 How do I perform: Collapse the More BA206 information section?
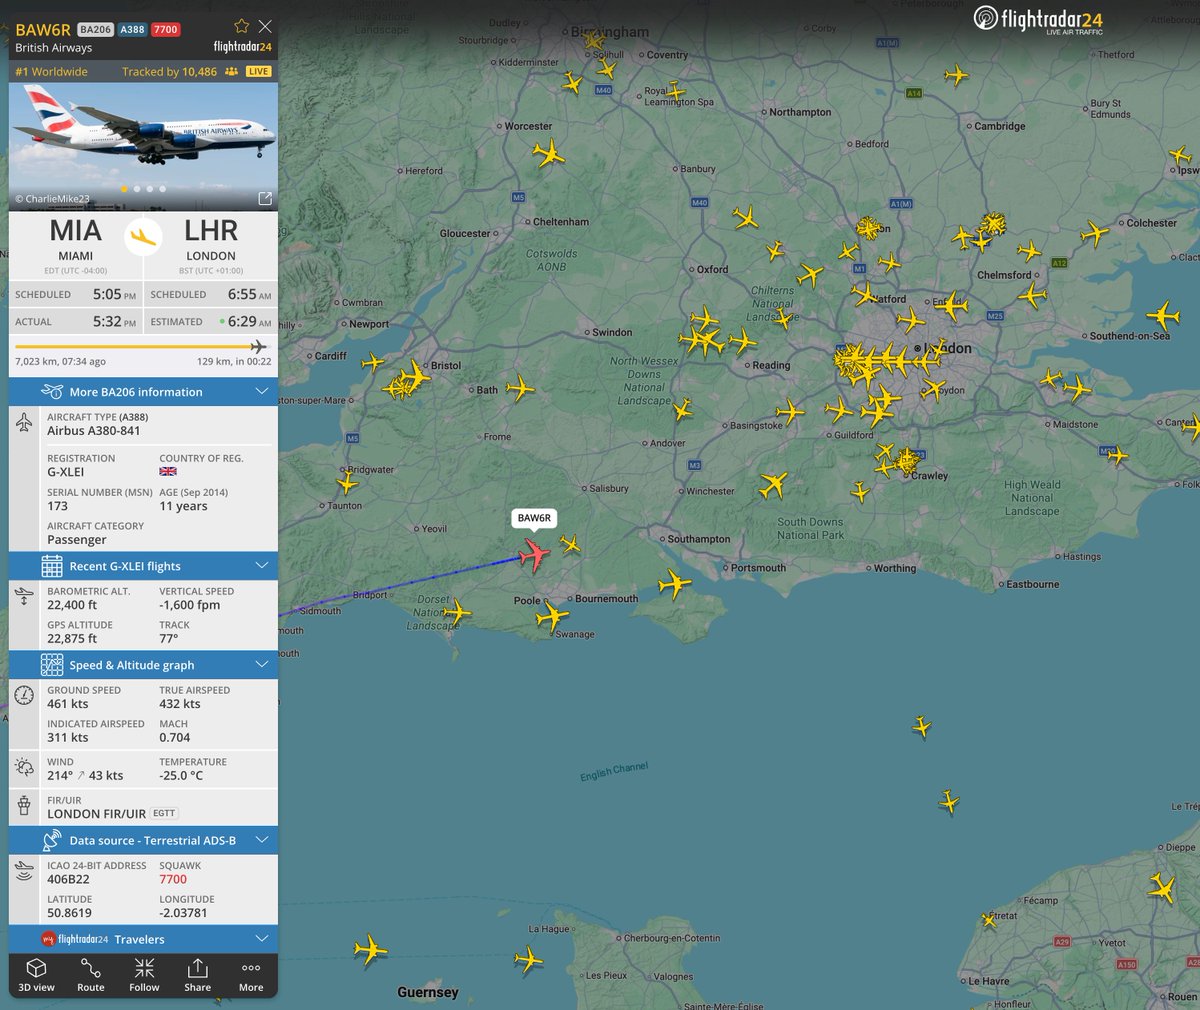pyautogui.click(x=261, y=391)
